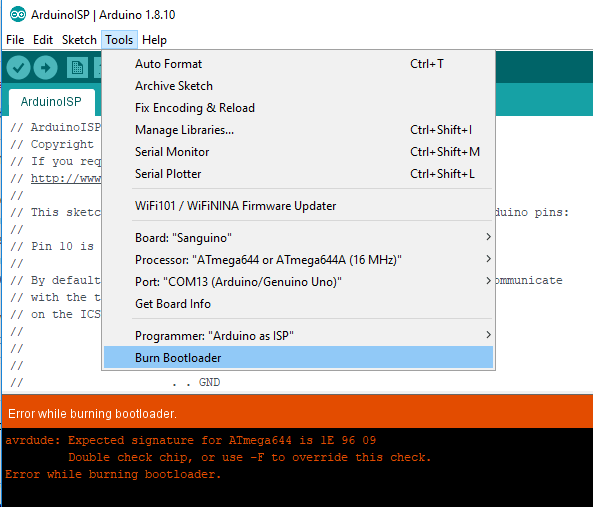Click the "// Copyright" comment line
Screen dimensions: 593x507
pos(52,144)
